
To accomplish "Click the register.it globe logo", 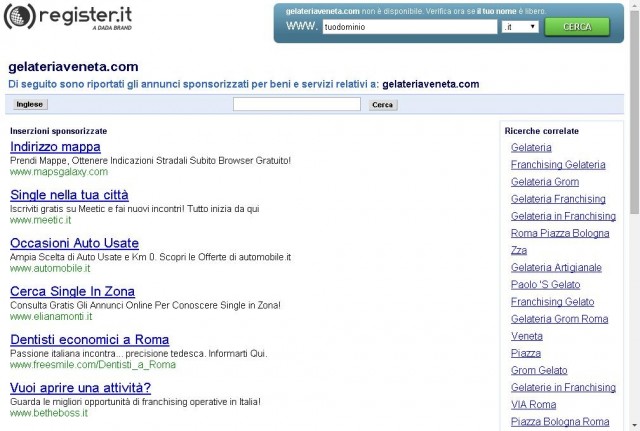I will coord(20,16).
